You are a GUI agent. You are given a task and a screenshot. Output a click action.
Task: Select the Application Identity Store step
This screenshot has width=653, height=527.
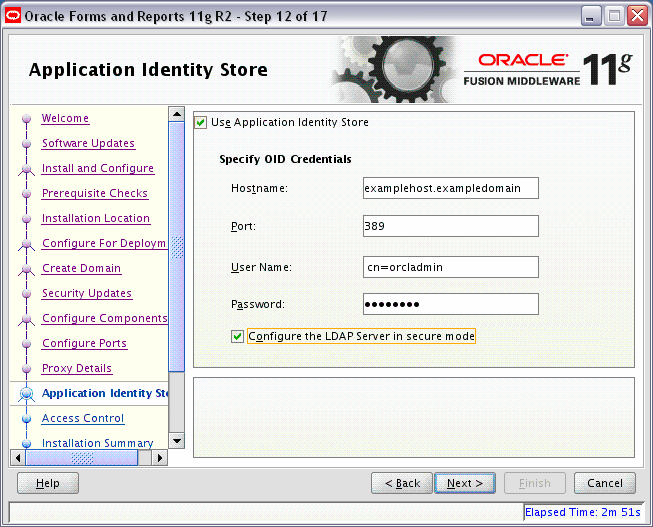pos(105,393)
